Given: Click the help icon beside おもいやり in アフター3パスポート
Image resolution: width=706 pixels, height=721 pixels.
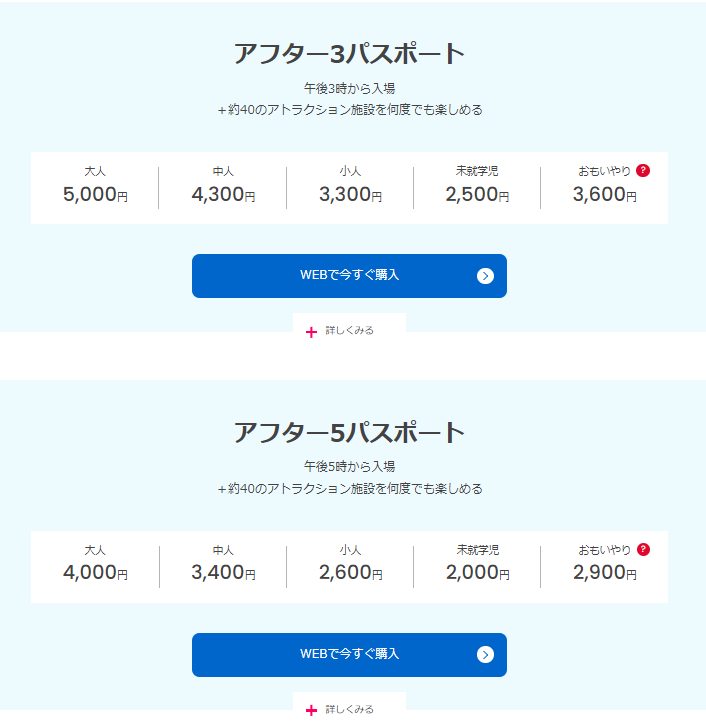Looking at the screenshot, I should pos(643,170).
